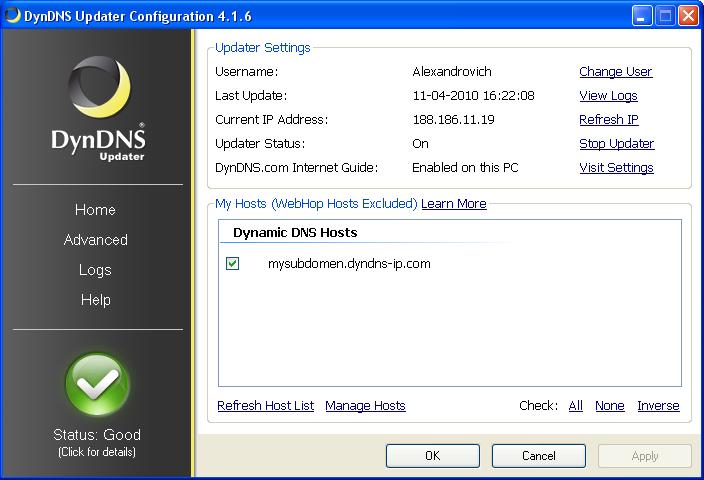Image resolution: width=704 pixels, height=480 pixels.
Task: Click the Refresh IP link
Action: pos(609,119)
